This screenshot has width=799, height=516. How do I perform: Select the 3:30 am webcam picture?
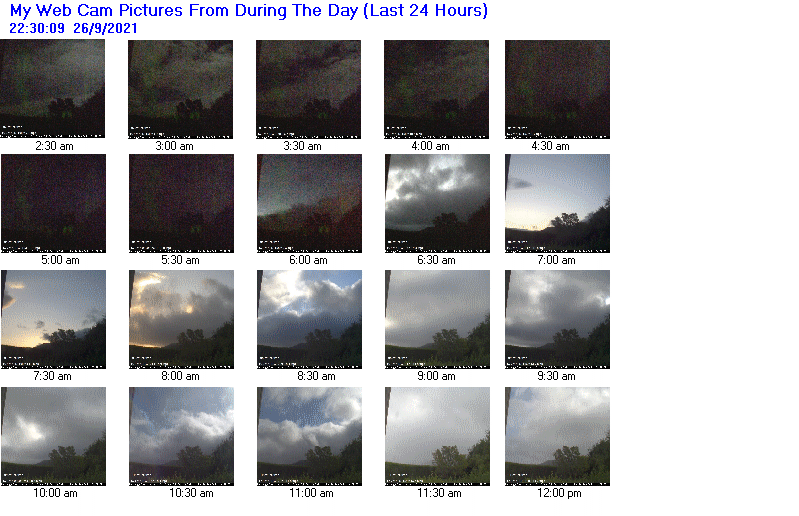[x=308, y=89]
